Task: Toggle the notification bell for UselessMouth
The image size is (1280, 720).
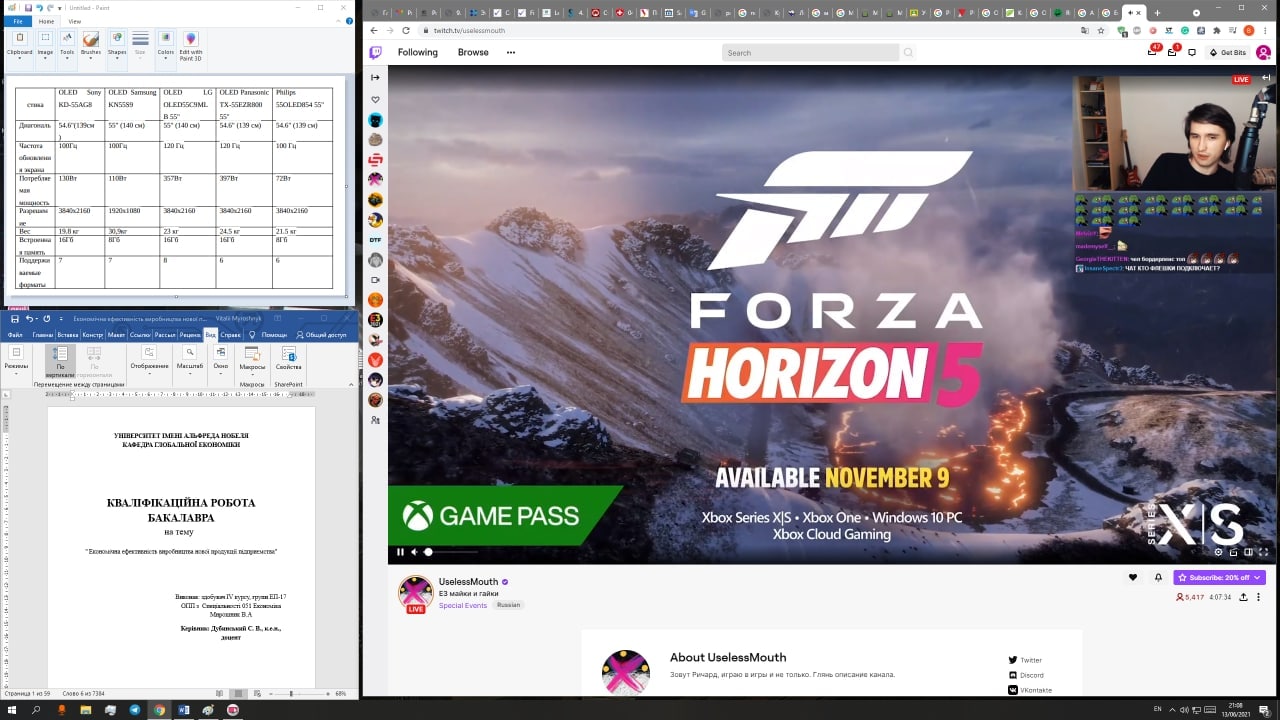Action: [x=1158, y=577]
